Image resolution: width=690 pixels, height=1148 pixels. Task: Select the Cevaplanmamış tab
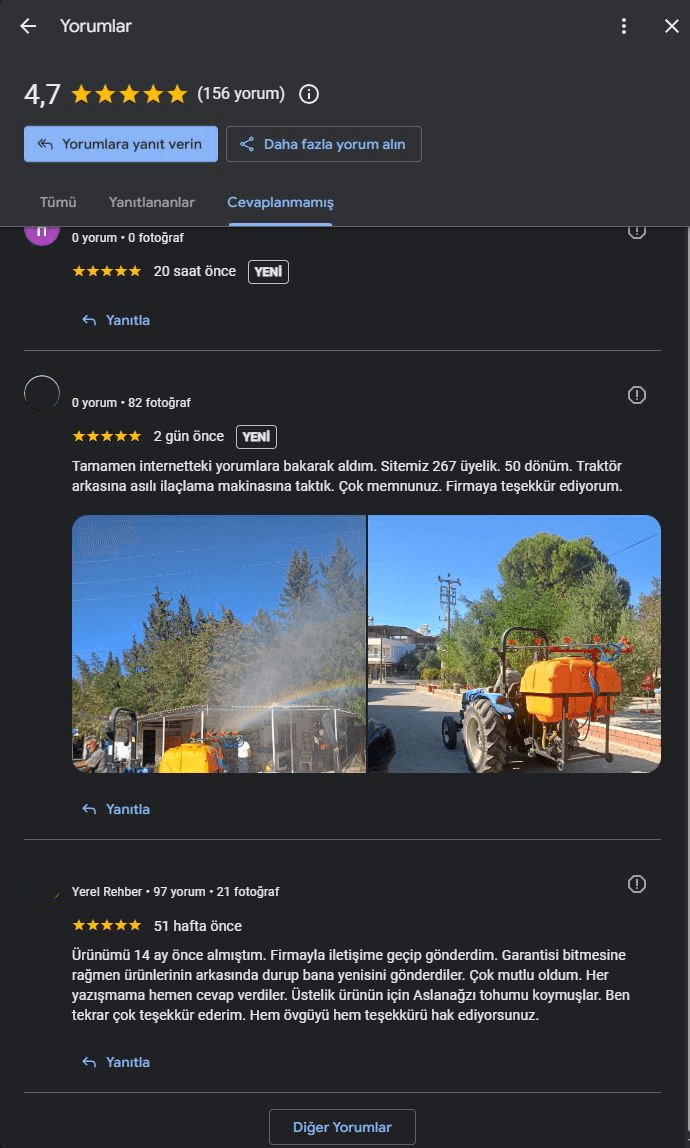[281, 202]
